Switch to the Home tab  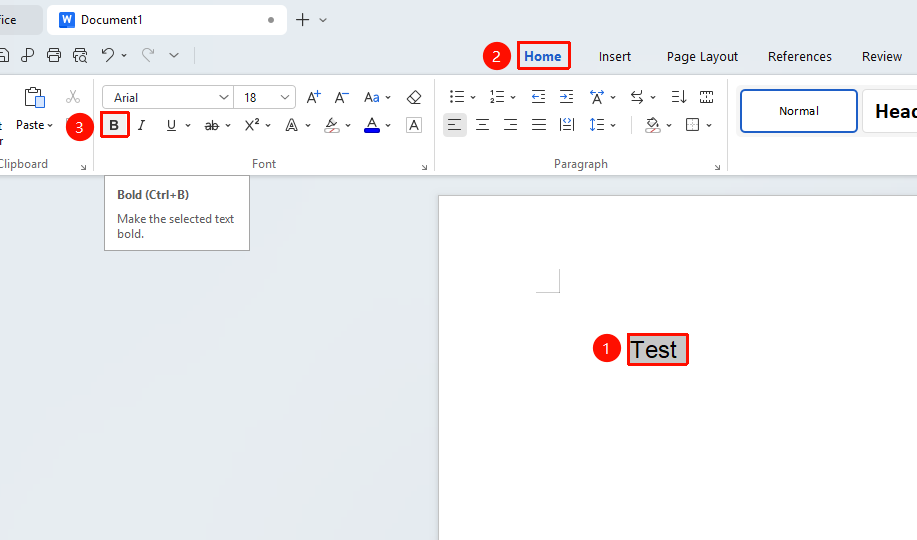[x=543, y=56]
